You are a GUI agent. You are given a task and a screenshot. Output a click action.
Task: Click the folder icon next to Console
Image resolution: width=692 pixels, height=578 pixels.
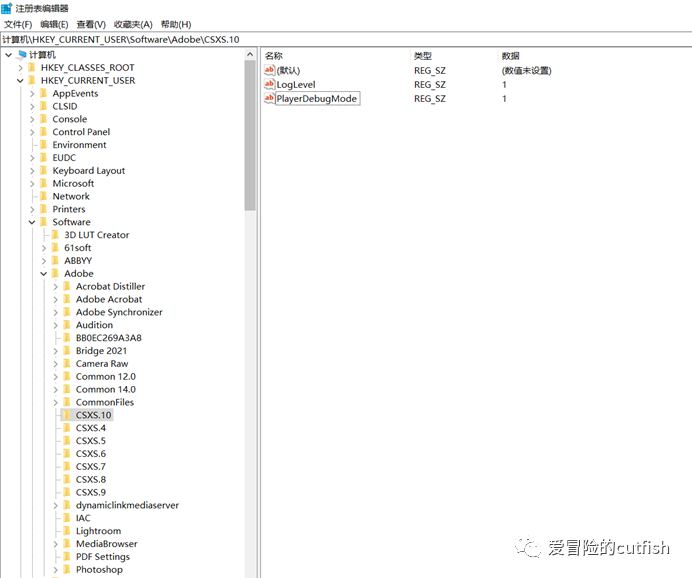click(x=44, y=119)
